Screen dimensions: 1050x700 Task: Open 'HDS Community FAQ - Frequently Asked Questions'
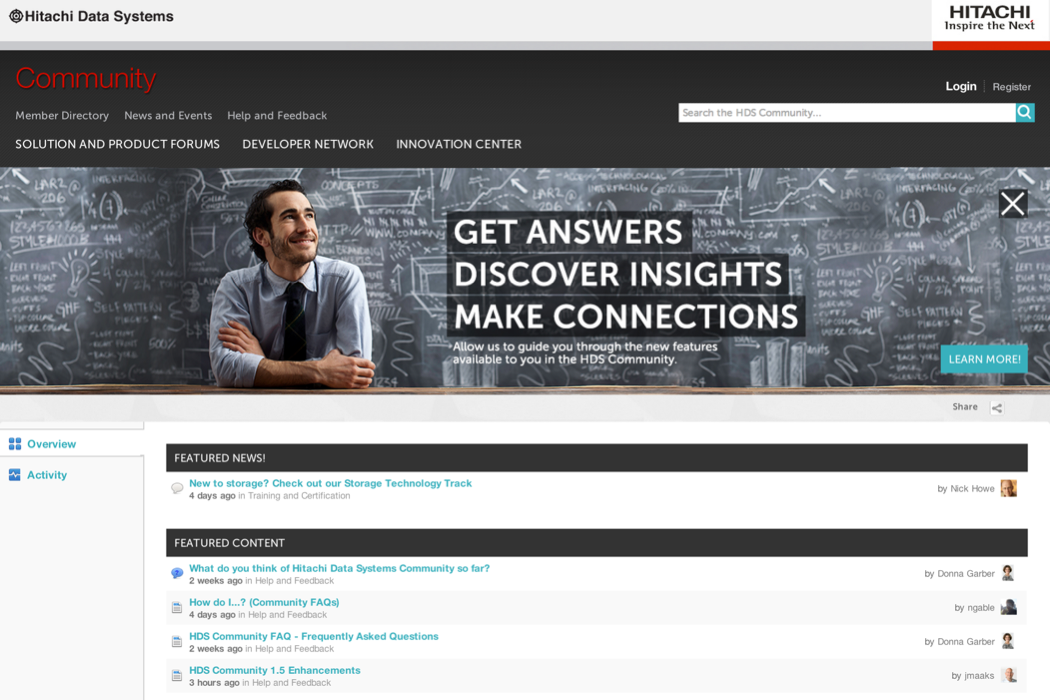coord(313,636)
